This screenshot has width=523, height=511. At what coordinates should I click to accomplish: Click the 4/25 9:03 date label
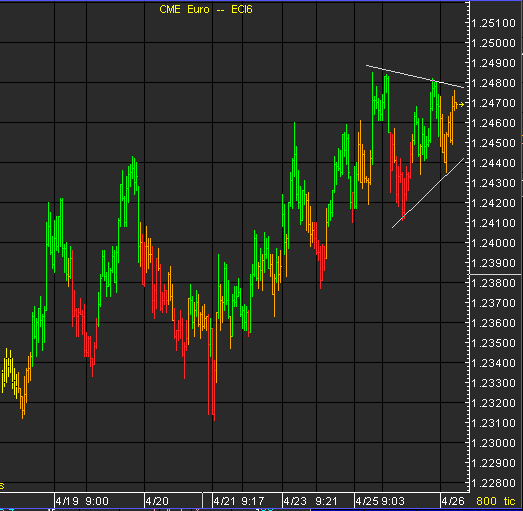coord(380,501)
